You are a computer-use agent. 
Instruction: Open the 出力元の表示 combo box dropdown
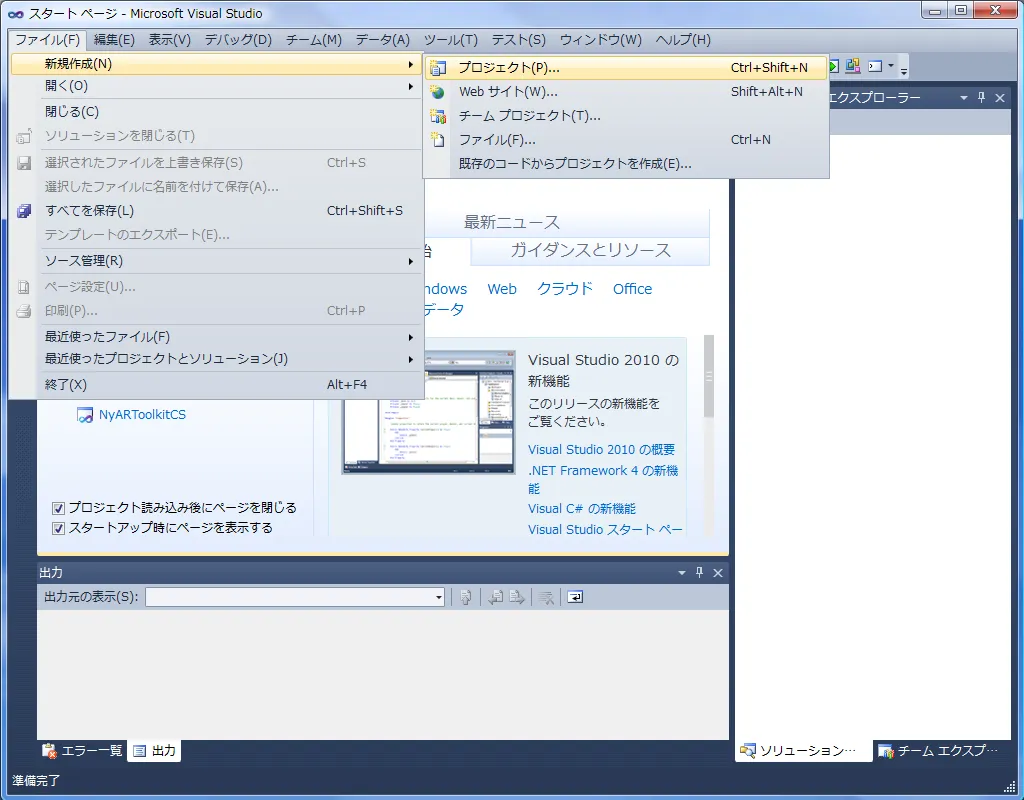coord(439,597)
